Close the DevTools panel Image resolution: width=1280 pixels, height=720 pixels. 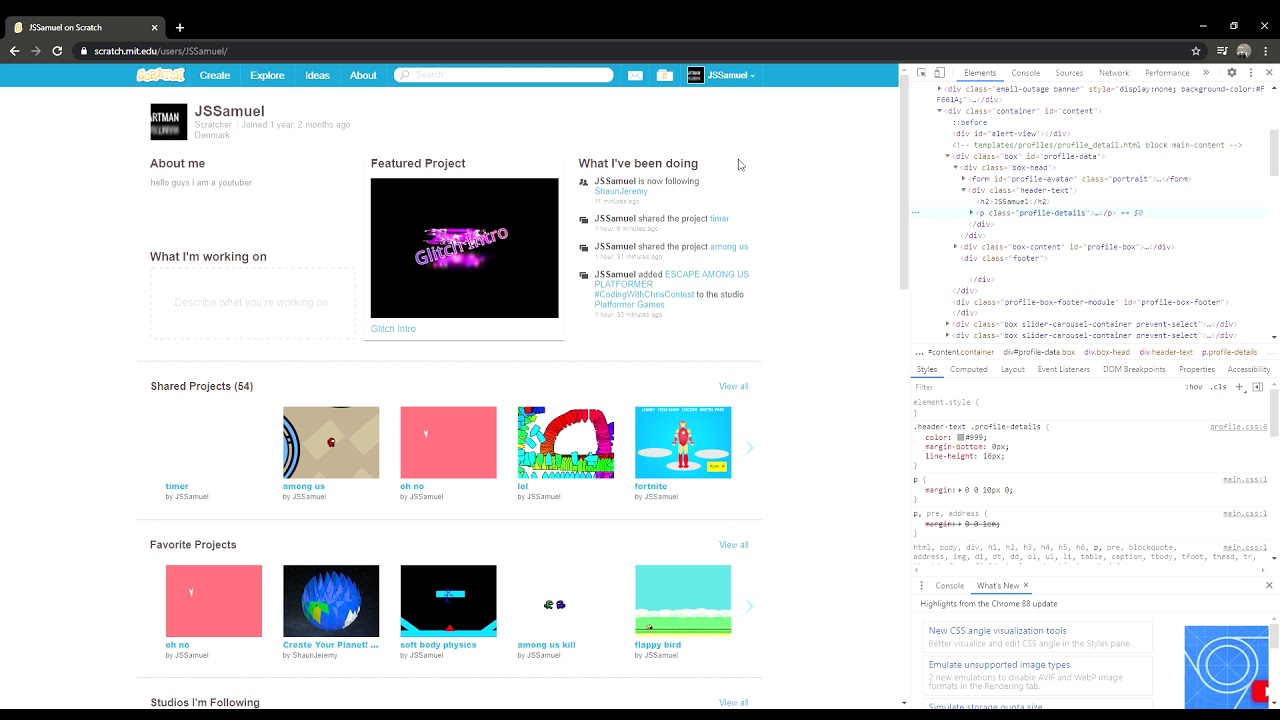[1270, 73]
